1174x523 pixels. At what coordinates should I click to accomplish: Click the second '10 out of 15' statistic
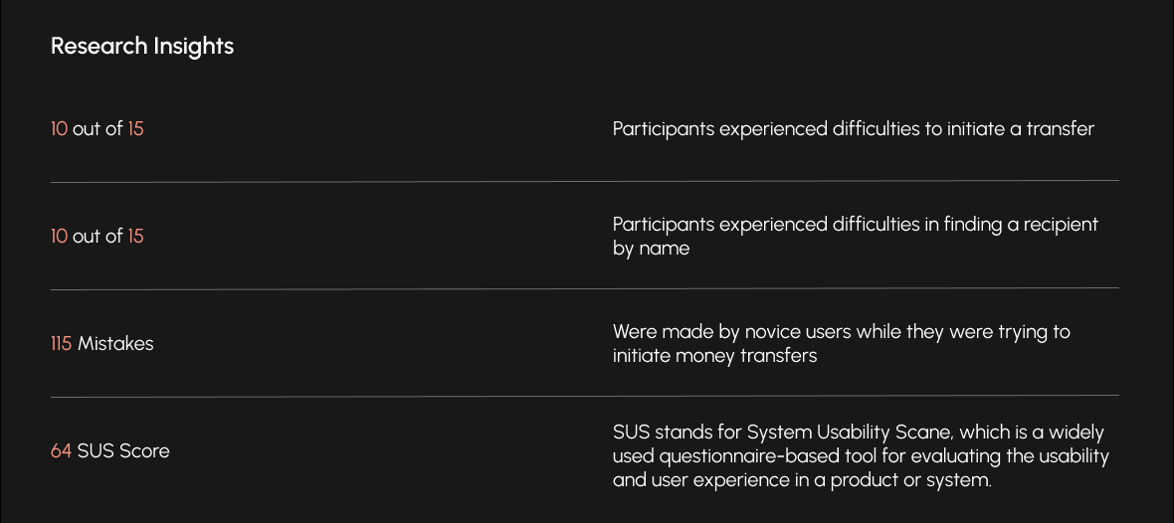click(97, 236)
